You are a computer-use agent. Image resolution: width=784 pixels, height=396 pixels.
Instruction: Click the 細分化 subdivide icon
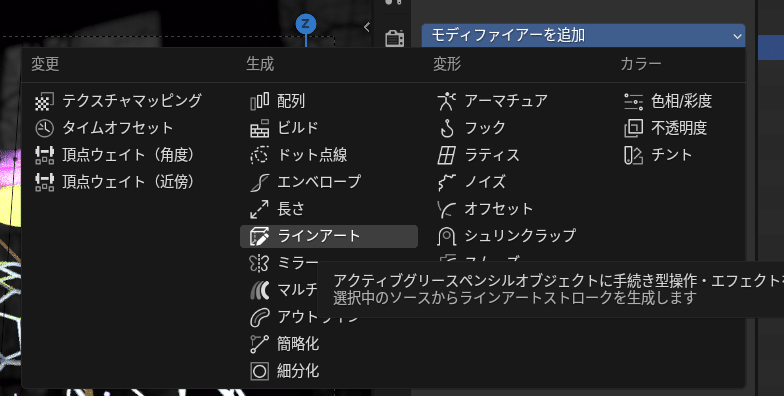(x=260, y=371)
